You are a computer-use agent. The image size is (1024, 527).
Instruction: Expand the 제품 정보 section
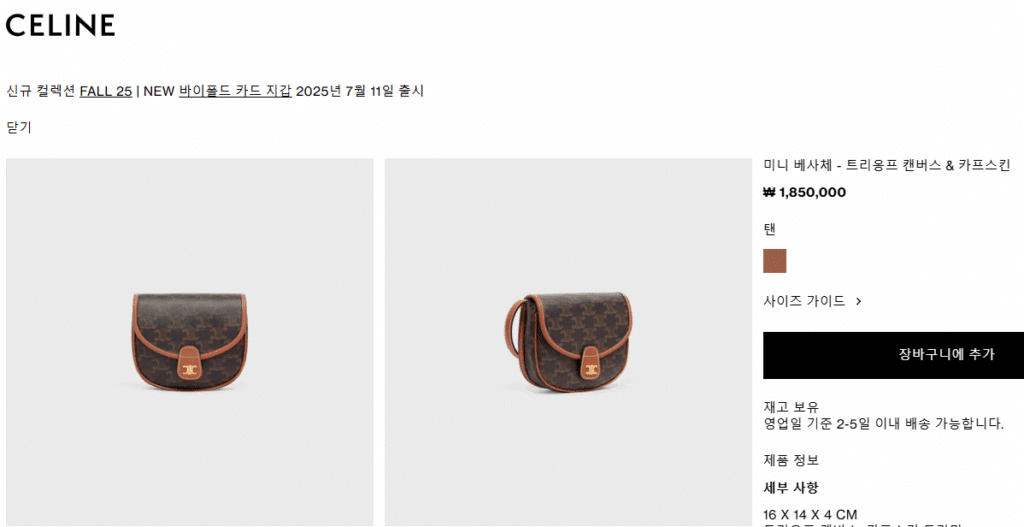click(791, 460)
